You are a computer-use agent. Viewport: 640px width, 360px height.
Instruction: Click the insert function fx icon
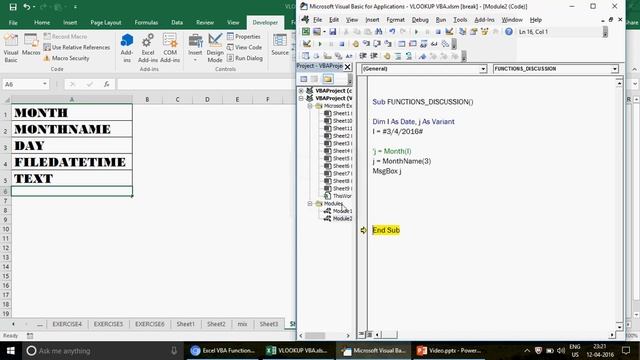click(x=106, y=84)
